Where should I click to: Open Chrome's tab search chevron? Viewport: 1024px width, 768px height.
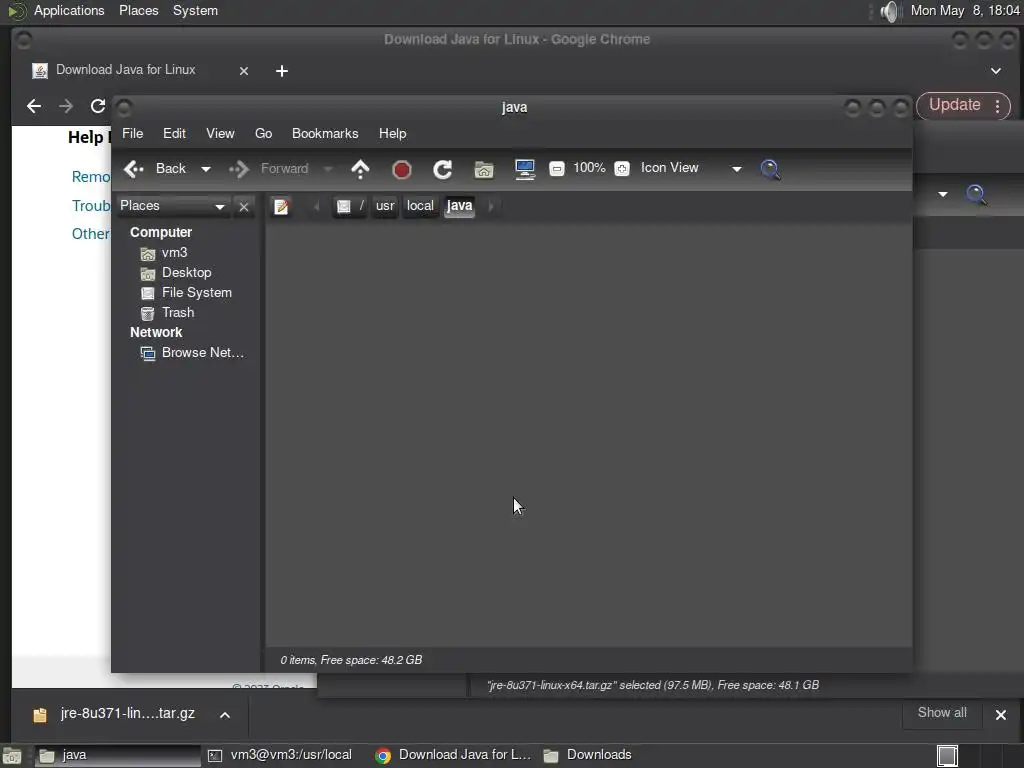click(995, 71)
